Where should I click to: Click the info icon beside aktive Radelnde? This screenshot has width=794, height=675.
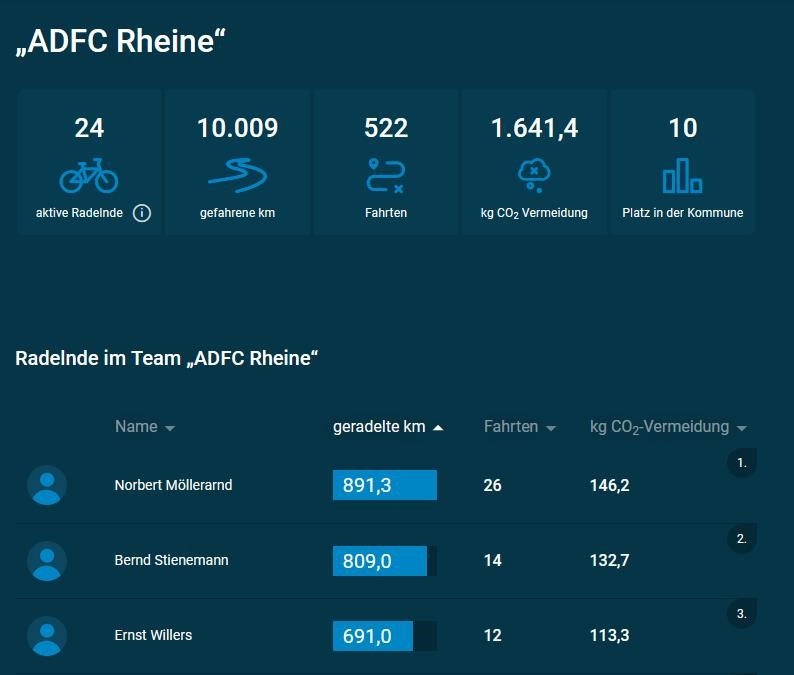click(142, 213)
